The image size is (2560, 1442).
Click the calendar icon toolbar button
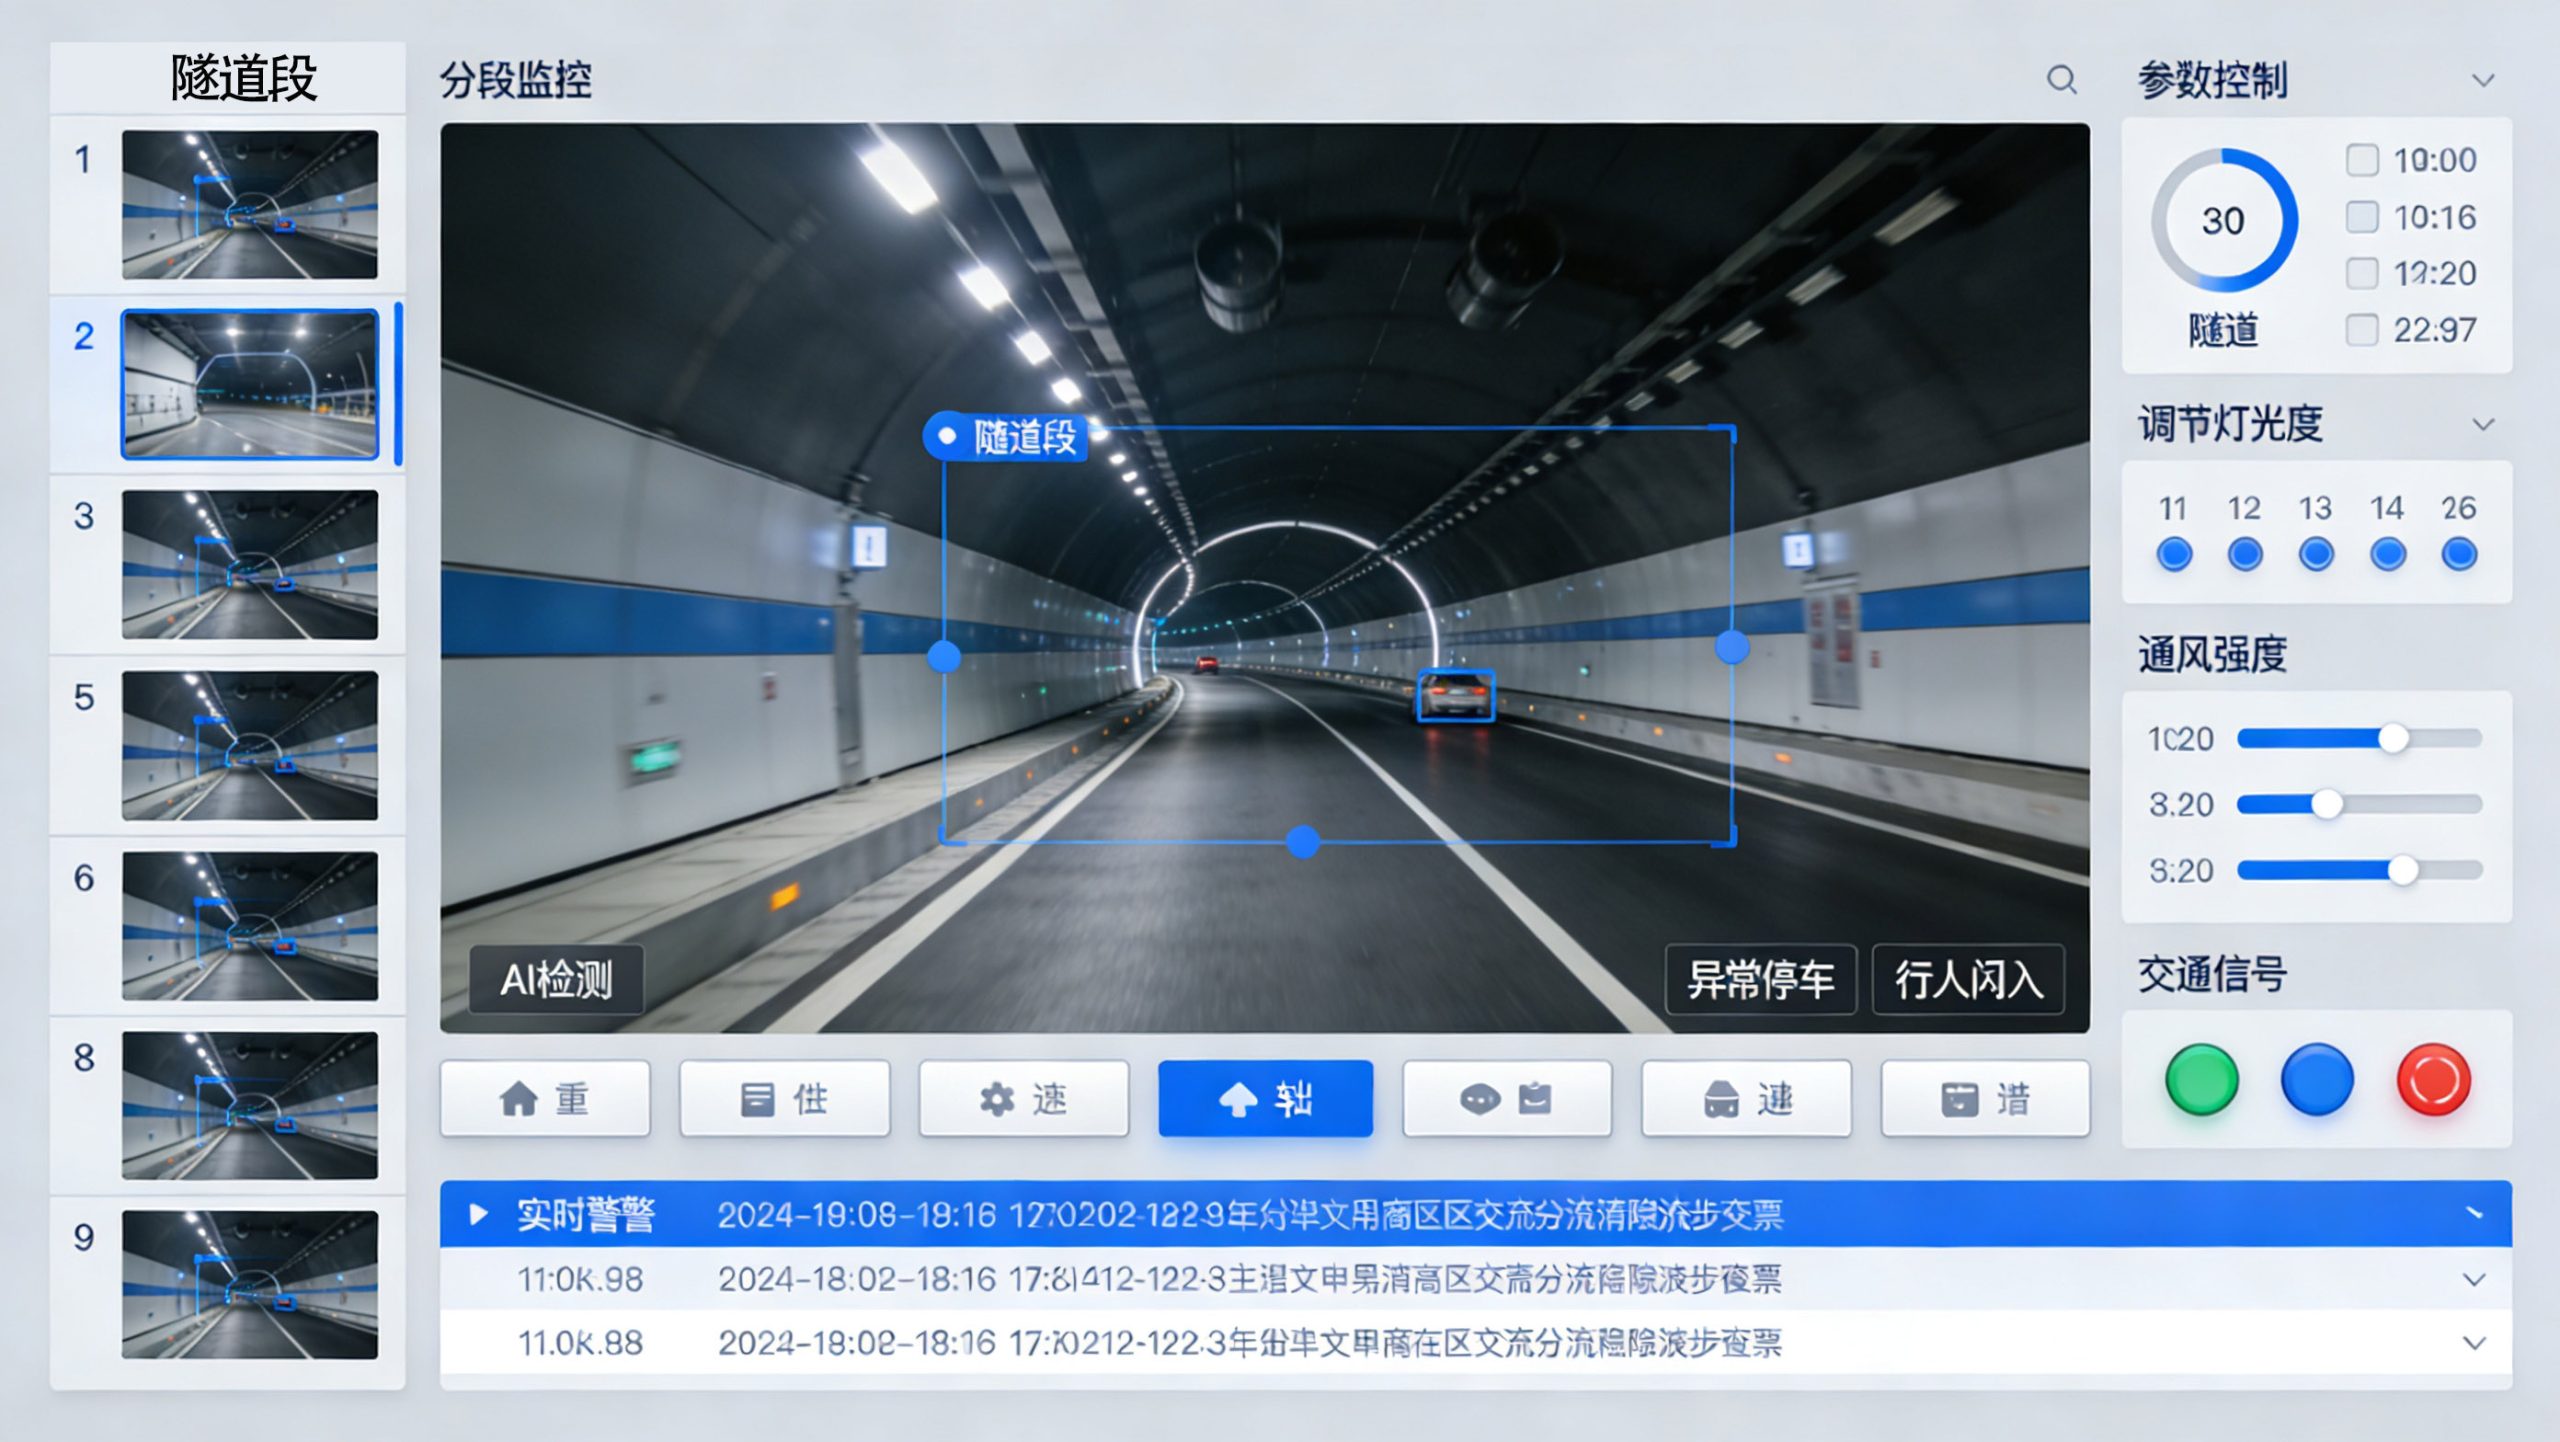coord(1985,1099)
